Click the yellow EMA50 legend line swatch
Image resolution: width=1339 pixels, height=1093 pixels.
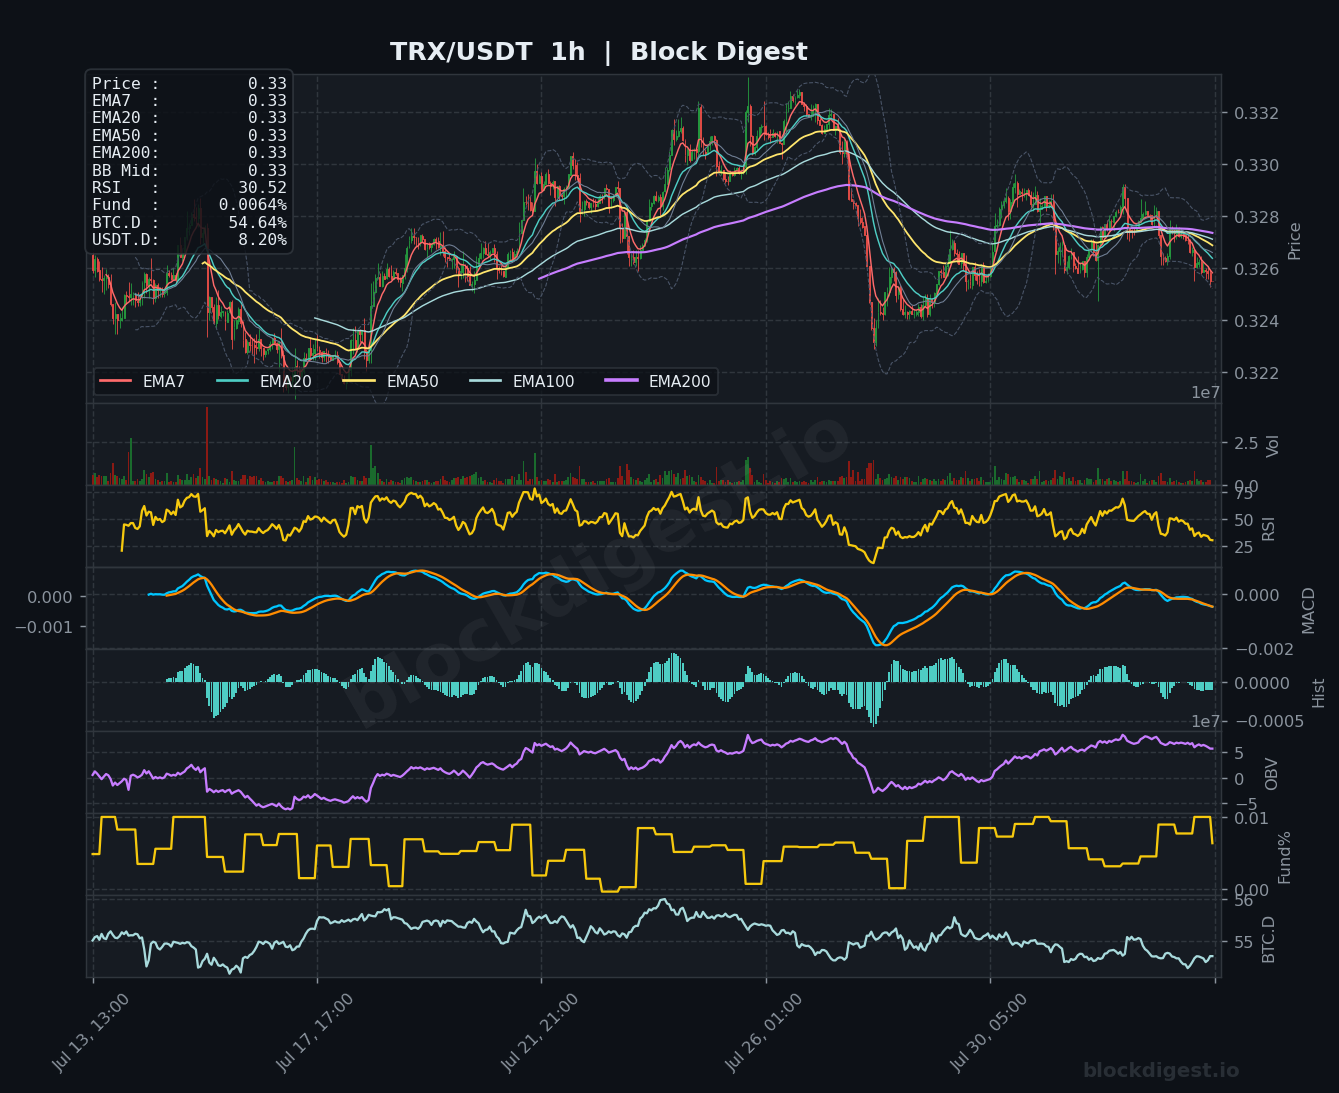[360, 382]
